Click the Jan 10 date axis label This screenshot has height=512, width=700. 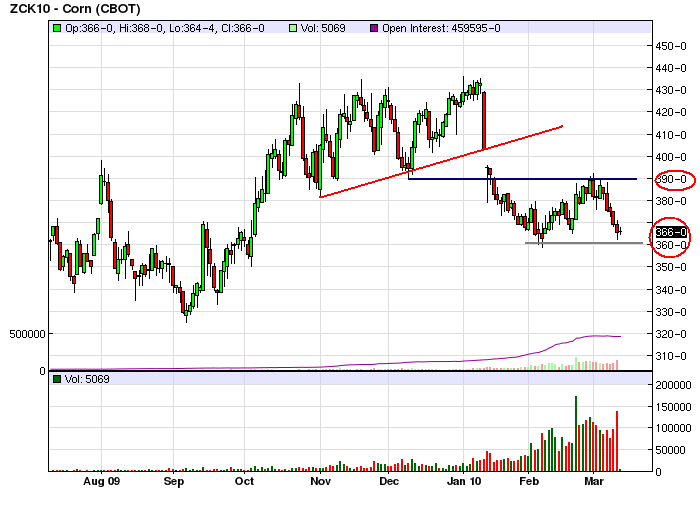464,482
